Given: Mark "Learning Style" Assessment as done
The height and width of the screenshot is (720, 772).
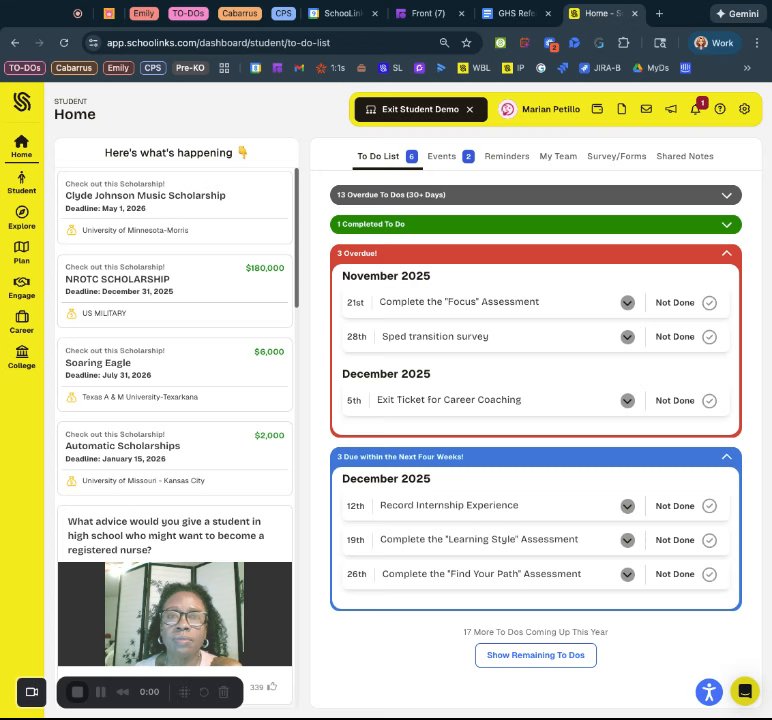Looking at the screenshot, I should [709, 540].
